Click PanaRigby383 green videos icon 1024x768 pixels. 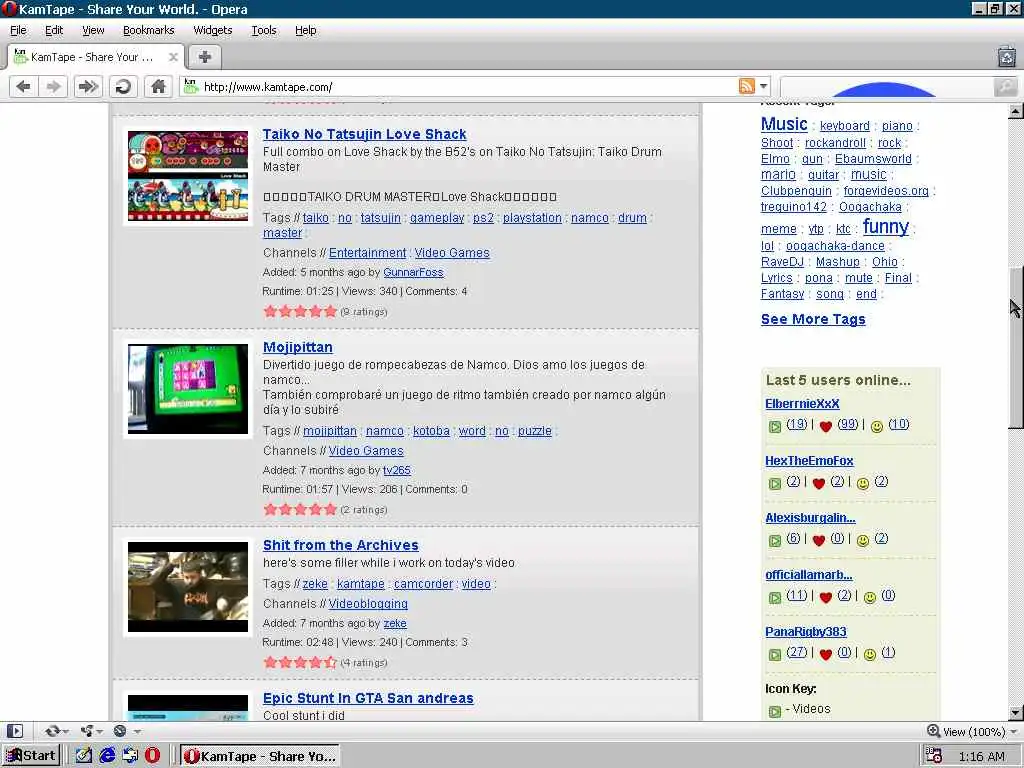(775, 654)
